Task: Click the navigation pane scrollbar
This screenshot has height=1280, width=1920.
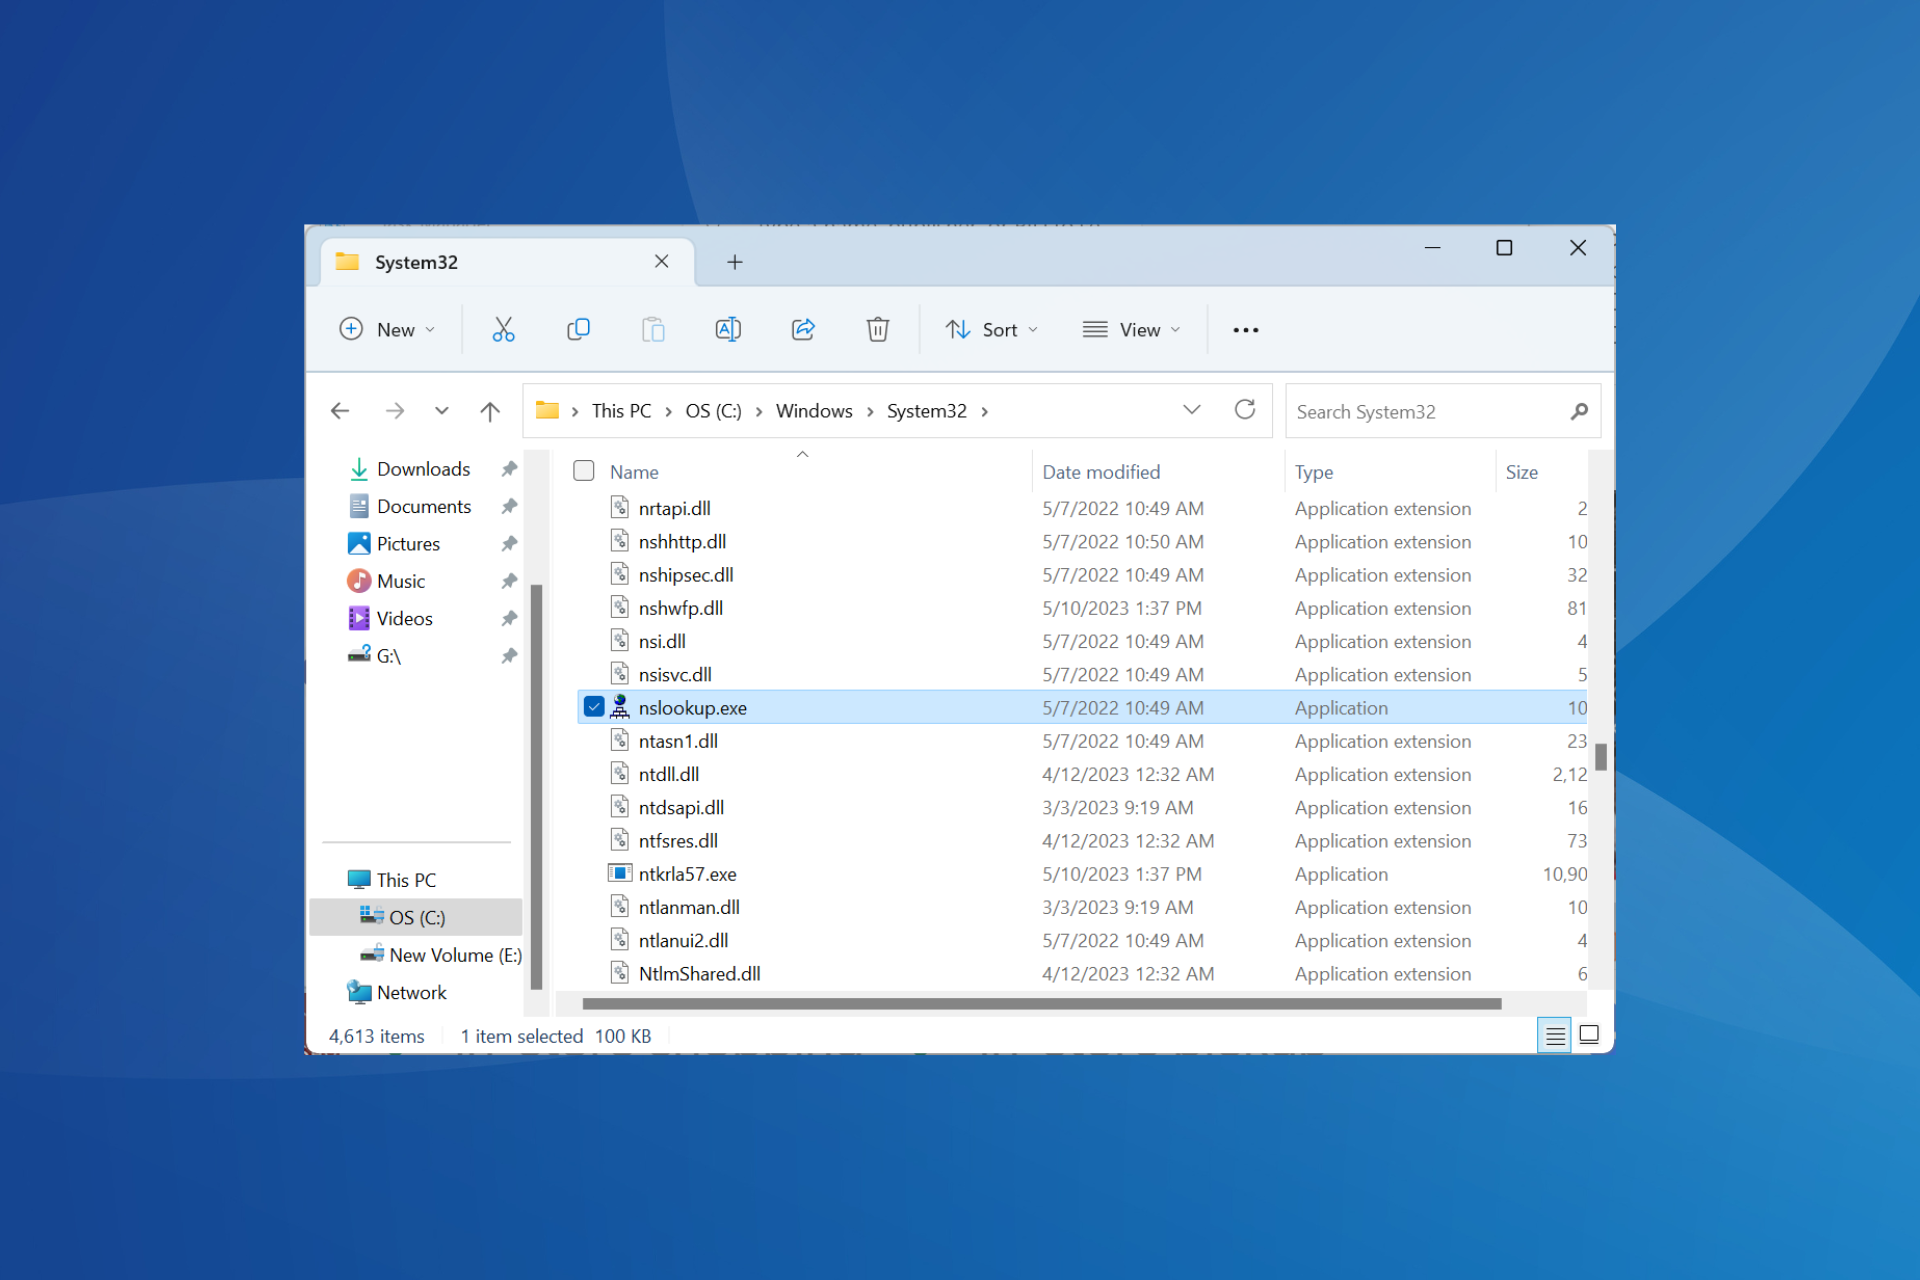Action: (x=536, y=785)
